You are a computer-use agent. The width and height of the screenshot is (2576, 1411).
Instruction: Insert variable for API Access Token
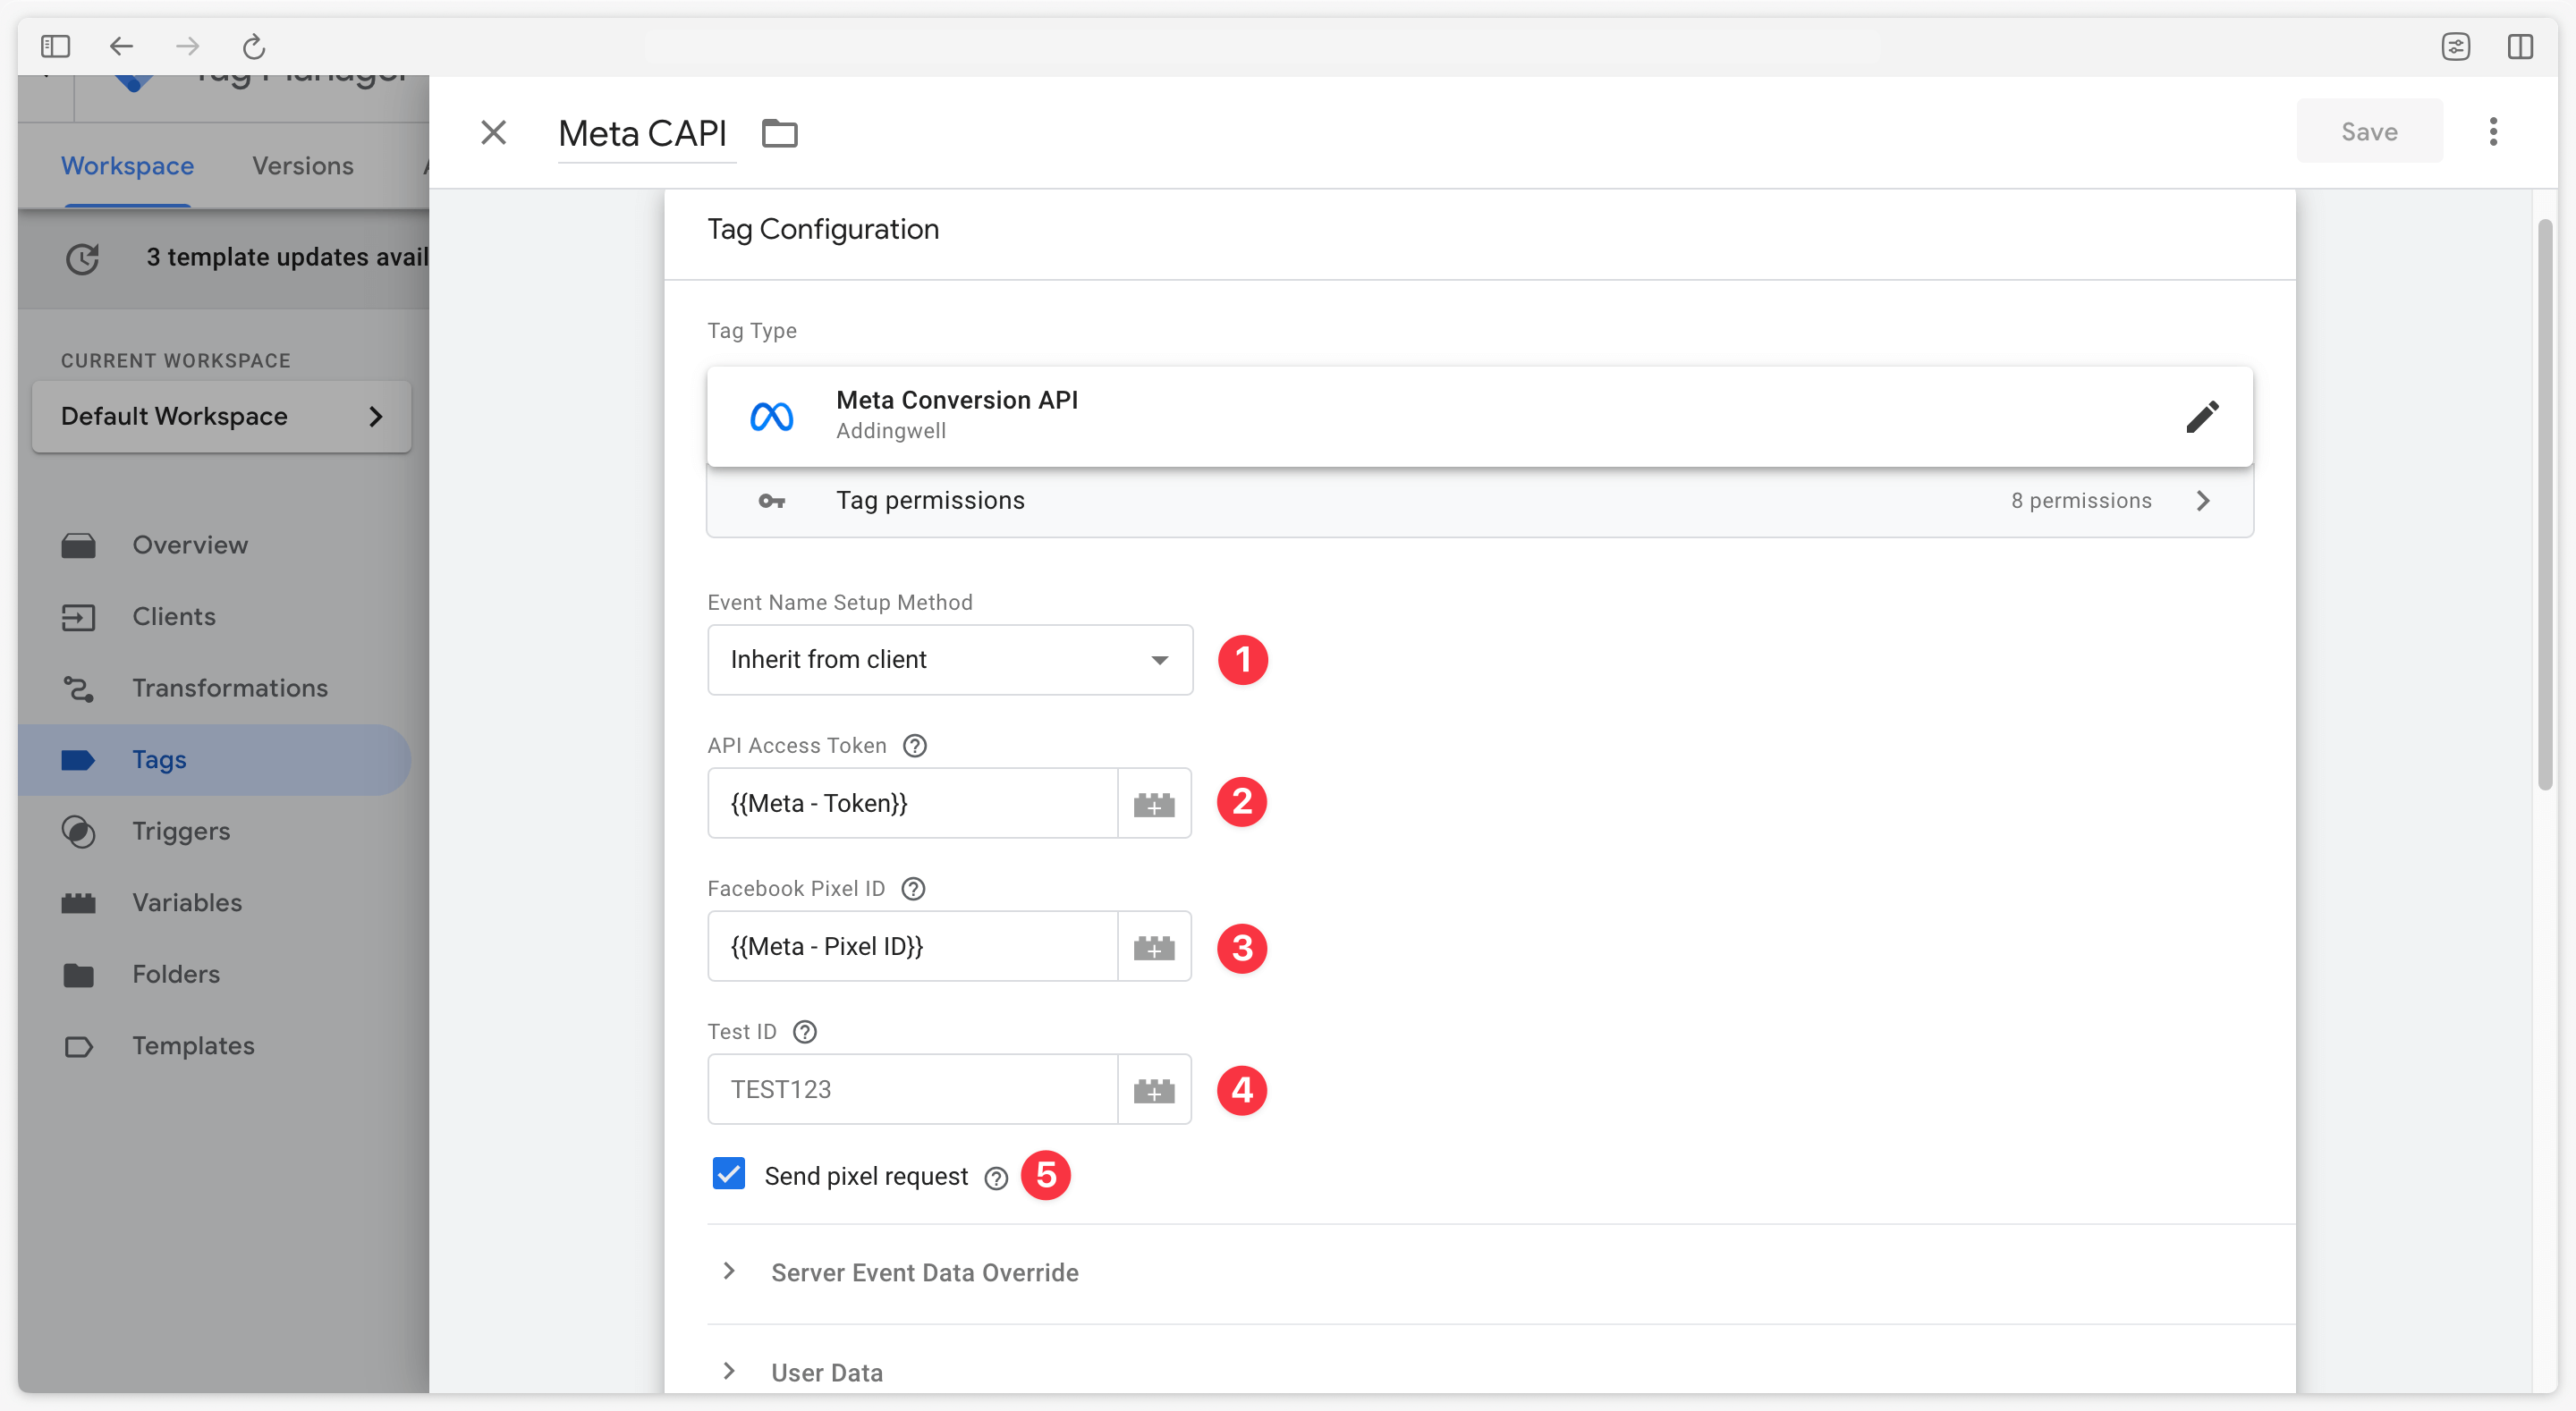[1154, 803]
